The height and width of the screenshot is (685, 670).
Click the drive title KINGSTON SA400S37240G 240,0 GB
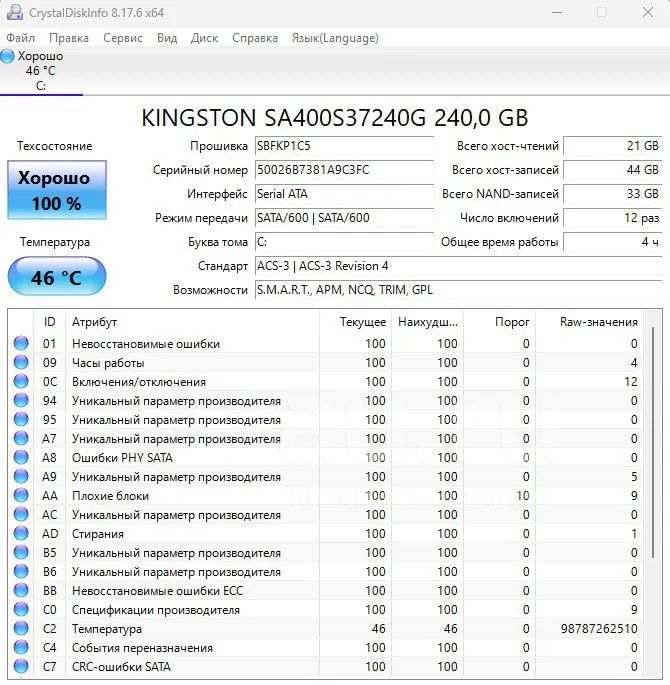point(335,118)
